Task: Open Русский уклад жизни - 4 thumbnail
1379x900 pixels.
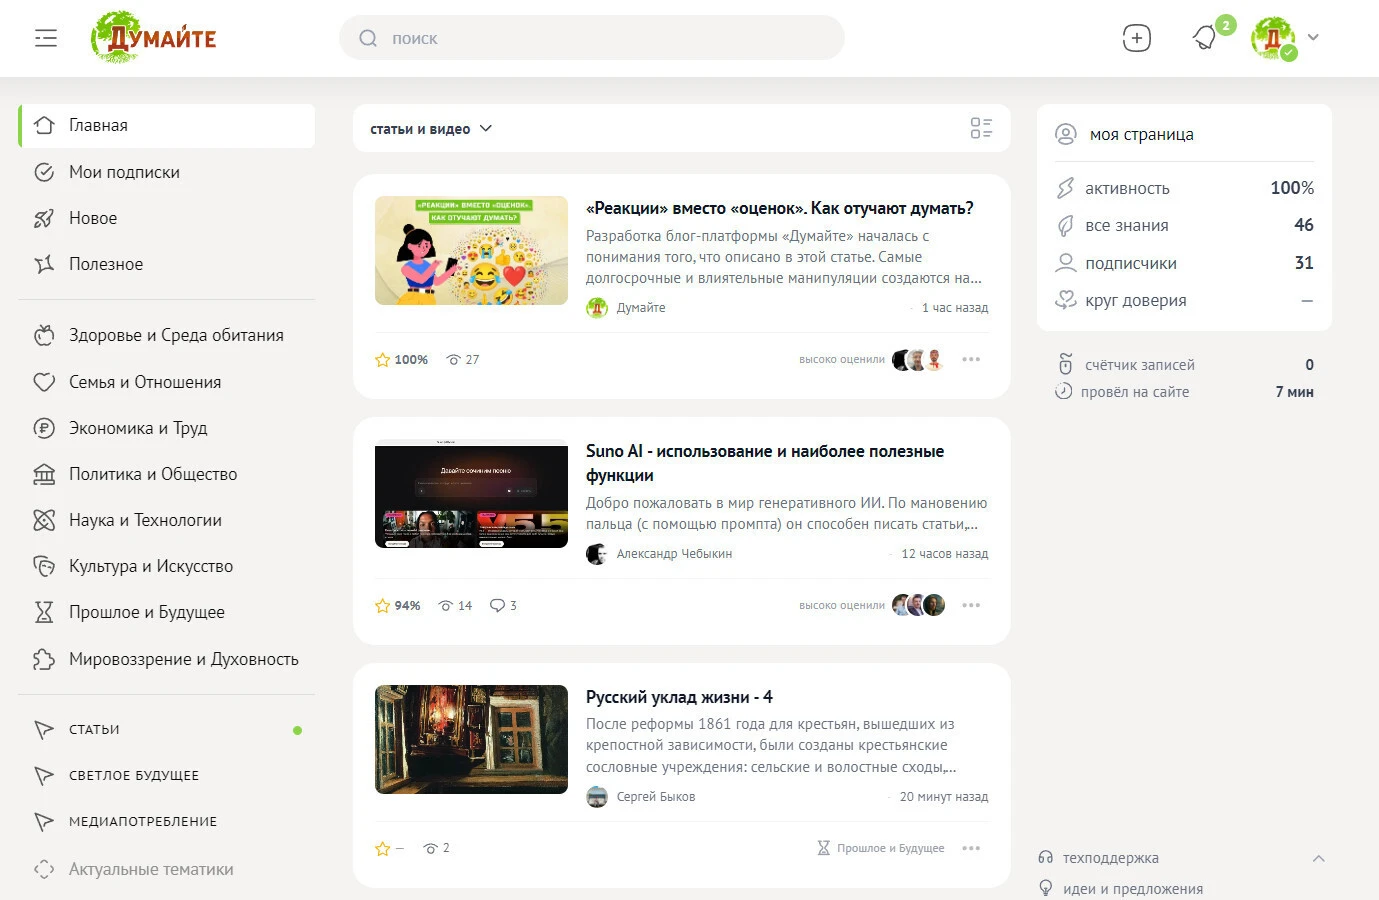Action: click(471, 739)
